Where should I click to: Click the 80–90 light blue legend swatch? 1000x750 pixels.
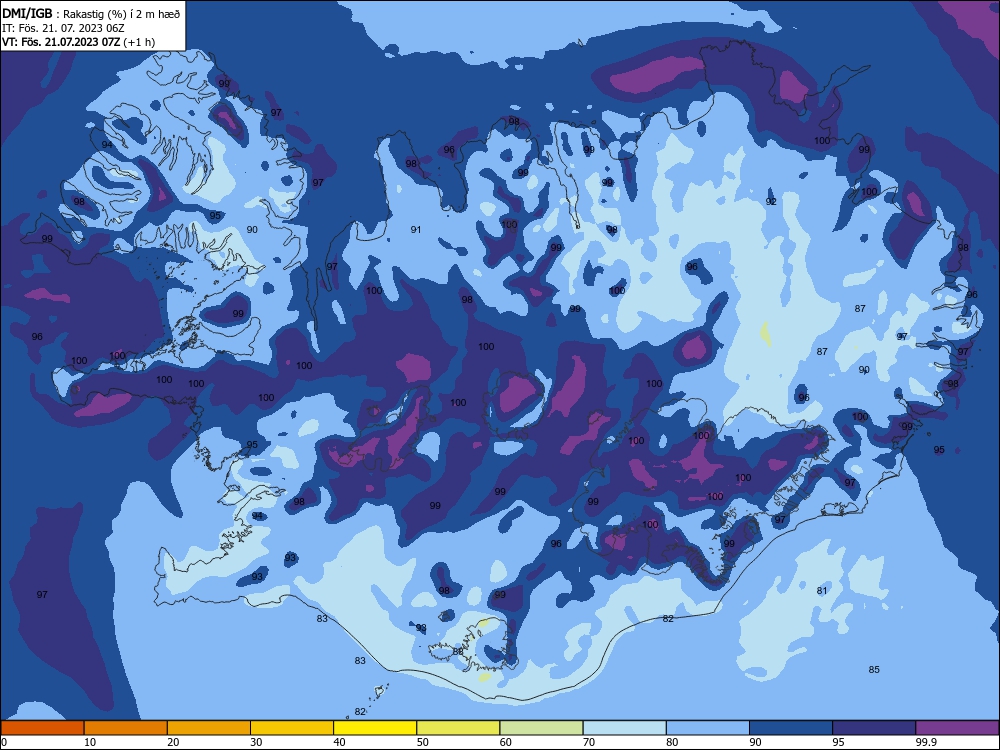[x=708, y=728]
